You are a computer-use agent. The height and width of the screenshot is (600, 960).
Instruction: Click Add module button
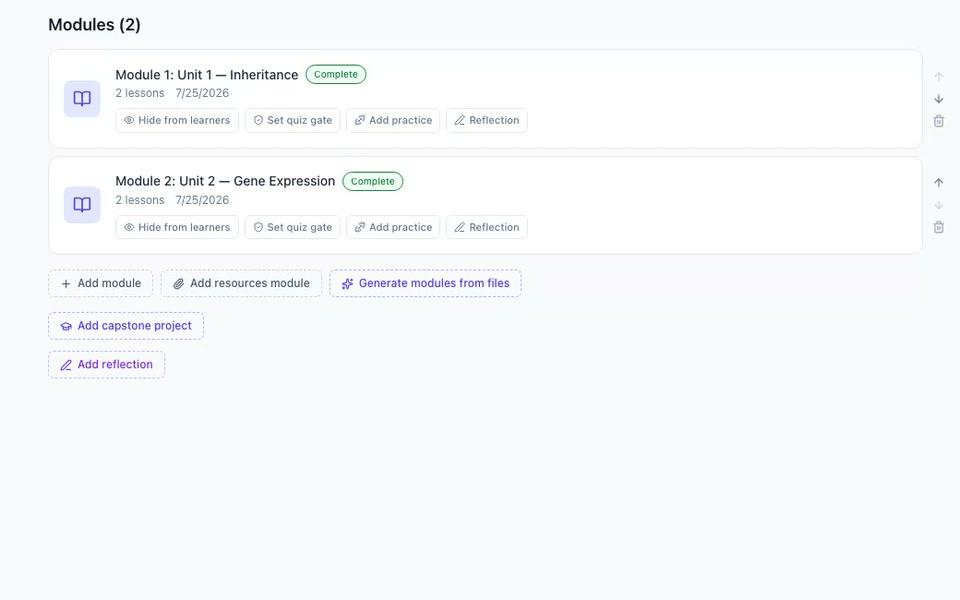click(100, 283)
